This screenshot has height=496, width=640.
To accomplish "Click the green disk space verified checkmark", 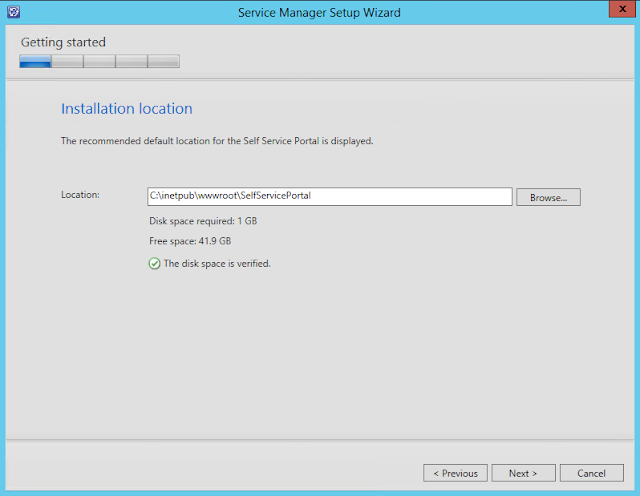I will 154,264.
